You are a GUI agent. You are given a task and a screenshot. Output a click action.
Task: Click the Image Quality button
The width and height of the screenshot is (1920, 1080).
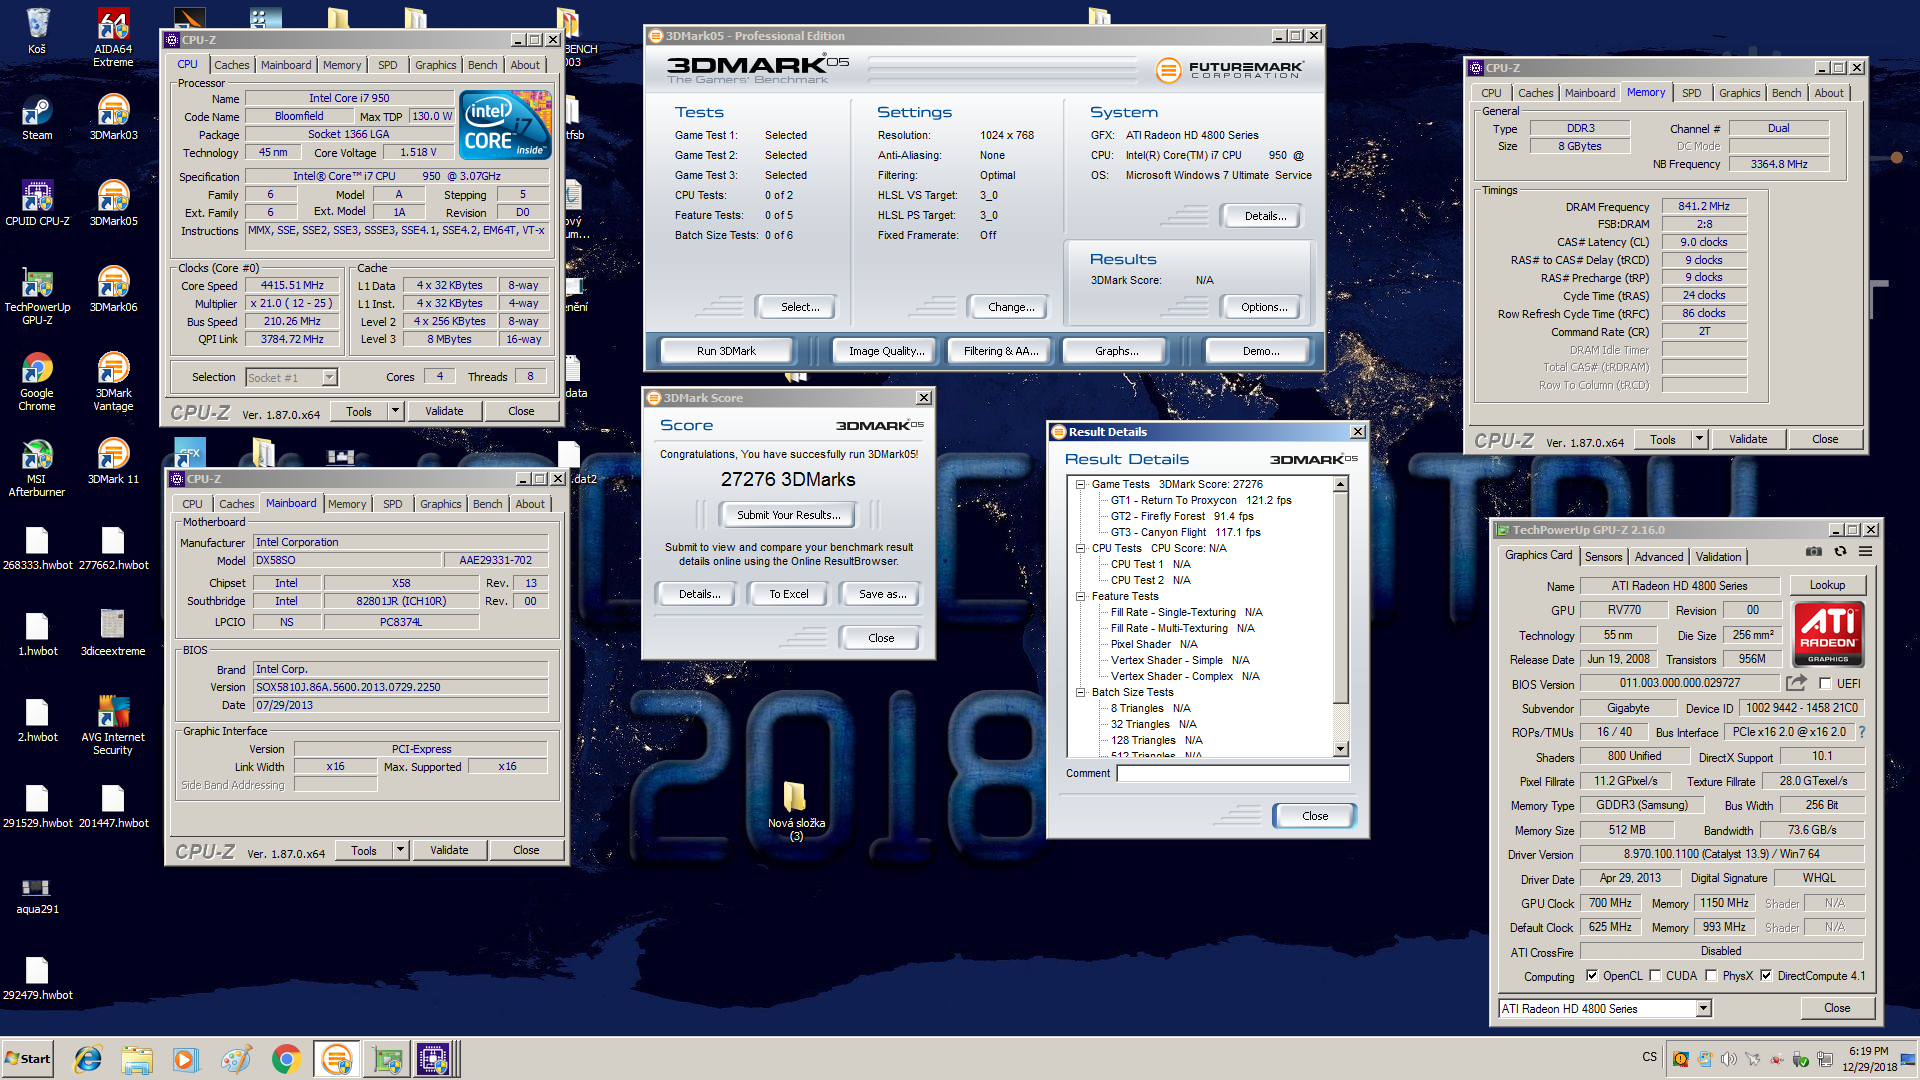pyautogui.click(x=886, y=351)
